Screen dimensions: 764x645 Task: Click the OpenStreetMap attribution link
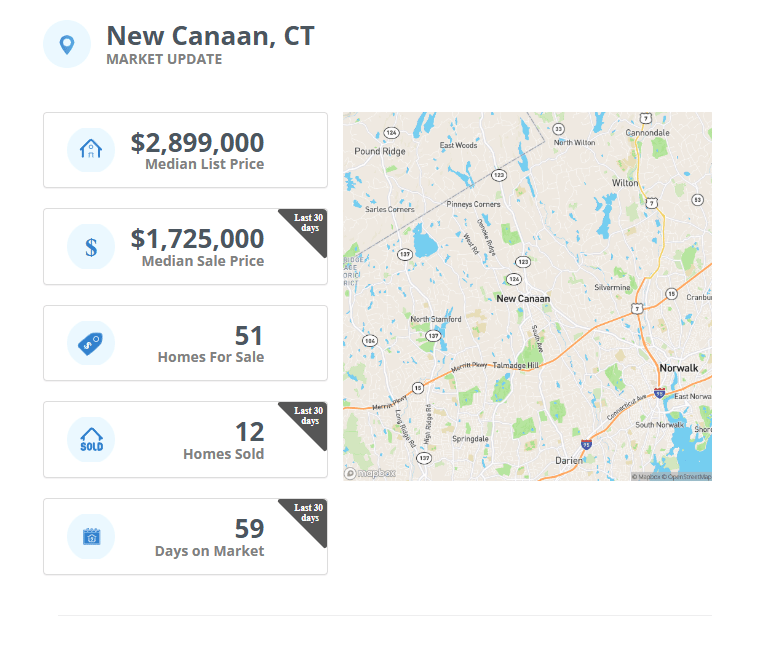pyautogui.click(x=686, y=477)
